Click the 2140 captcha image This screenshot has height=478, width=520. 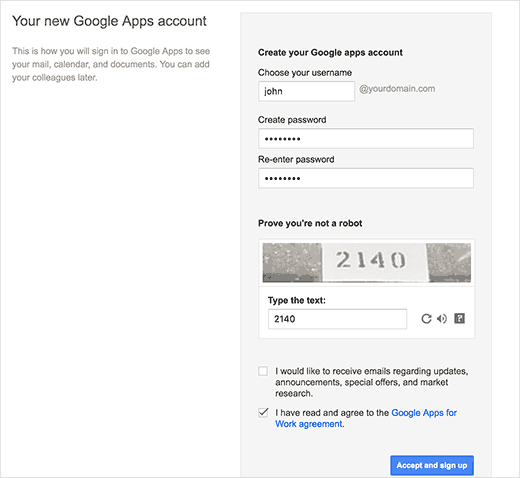point(367,263)
